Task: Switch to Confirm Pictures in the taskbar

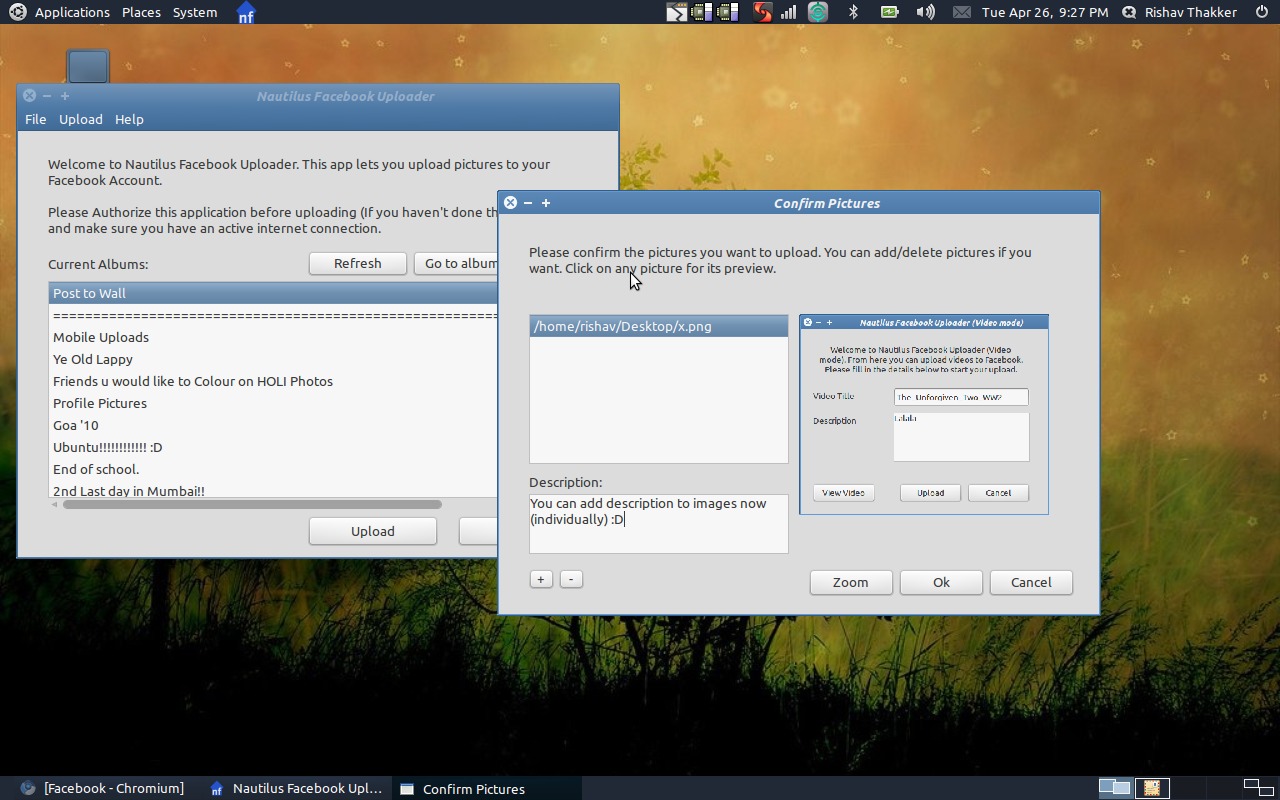Action: pos(485,788)
